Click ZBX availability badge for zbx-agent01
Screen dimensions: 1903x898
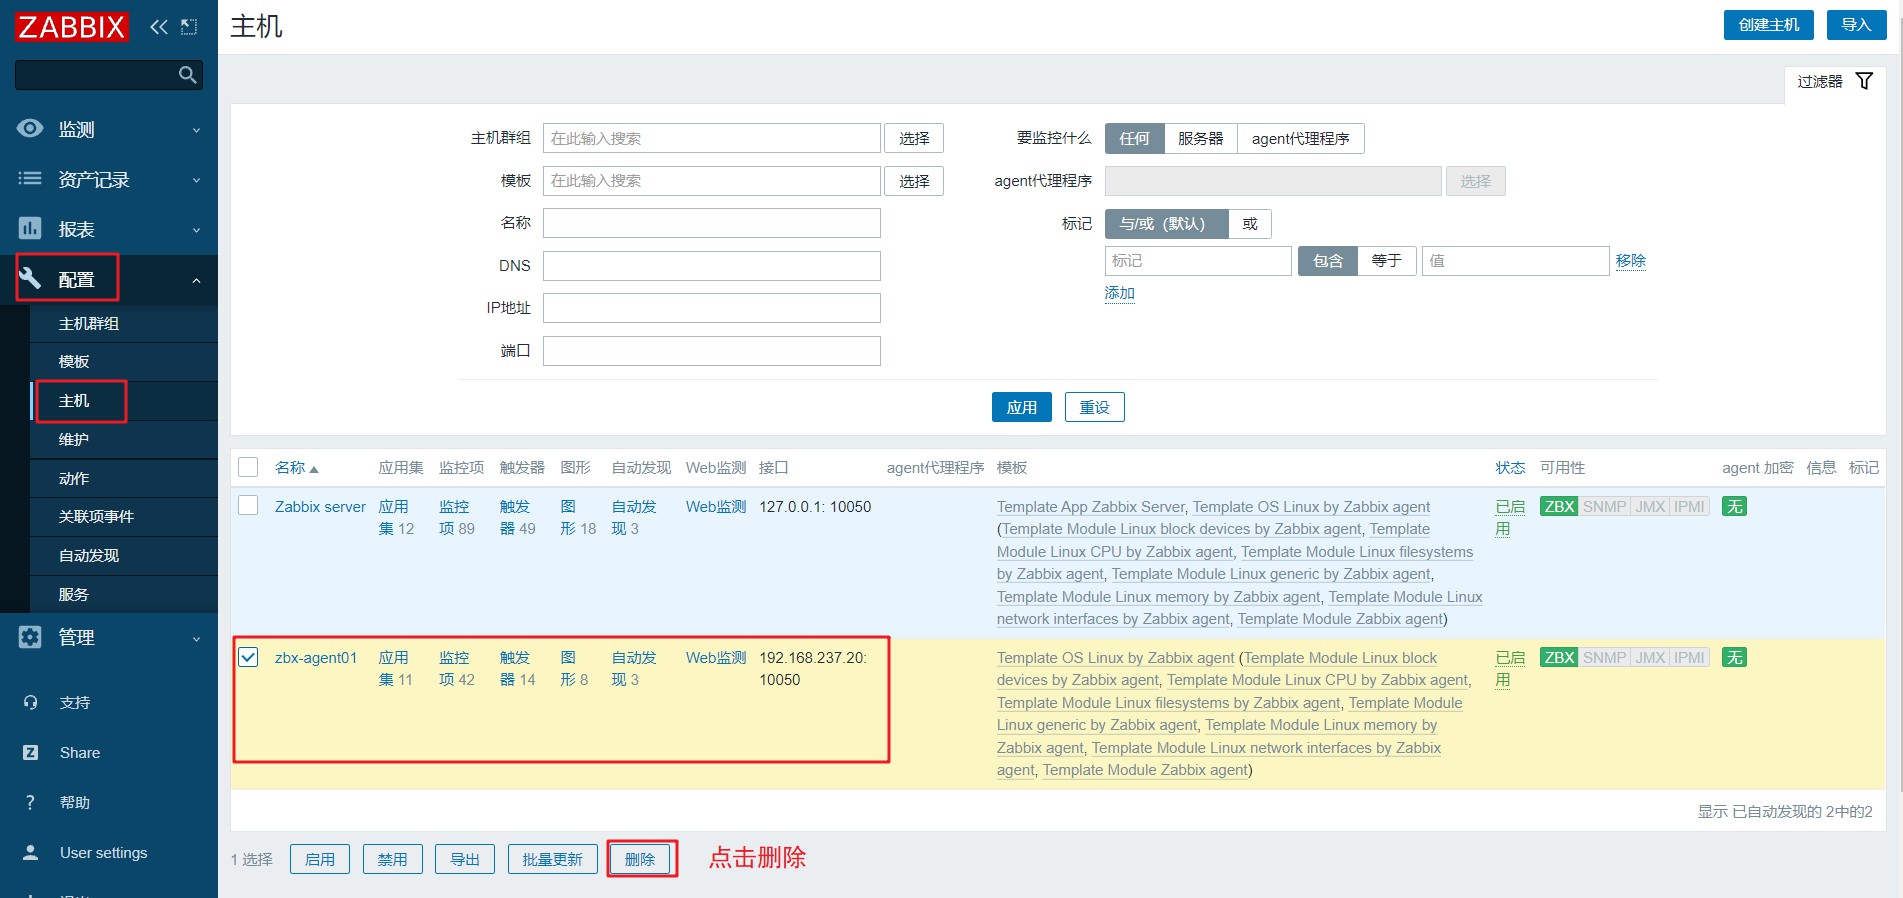tap(1559, 658)
